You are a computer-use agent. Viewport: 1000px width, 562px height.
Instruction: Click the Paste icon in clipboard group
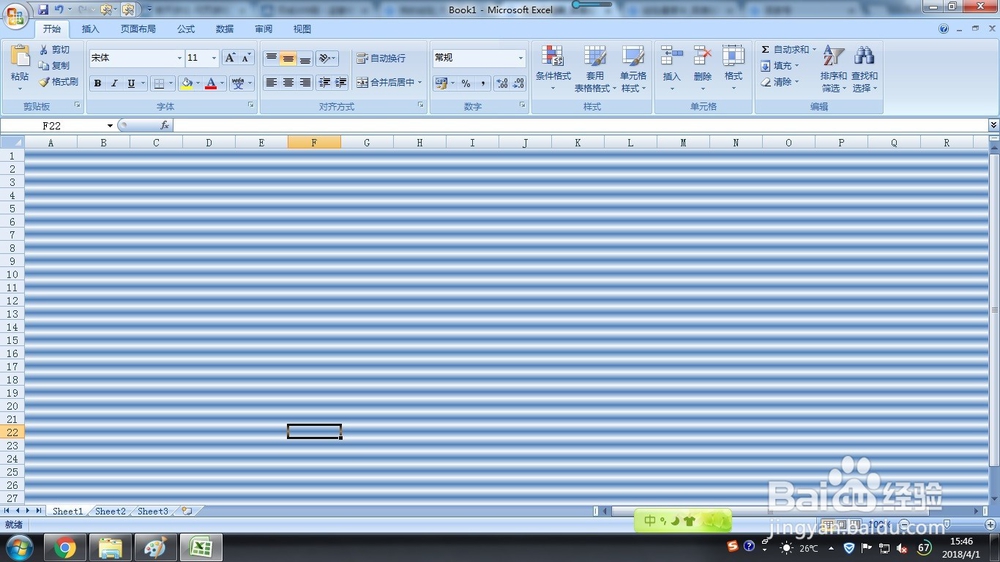(x=20, y=56)
